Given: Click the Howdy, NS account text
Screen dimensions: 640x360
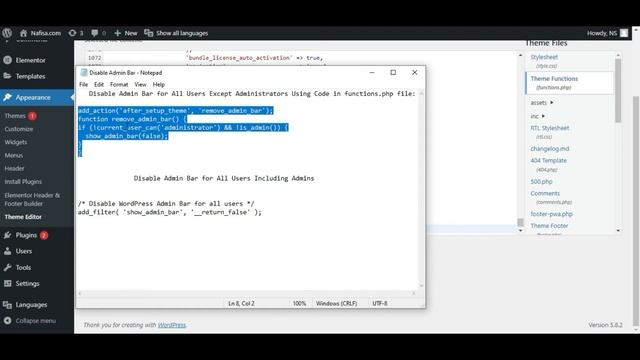Looking at the screenshot, I should coord(602,33).
